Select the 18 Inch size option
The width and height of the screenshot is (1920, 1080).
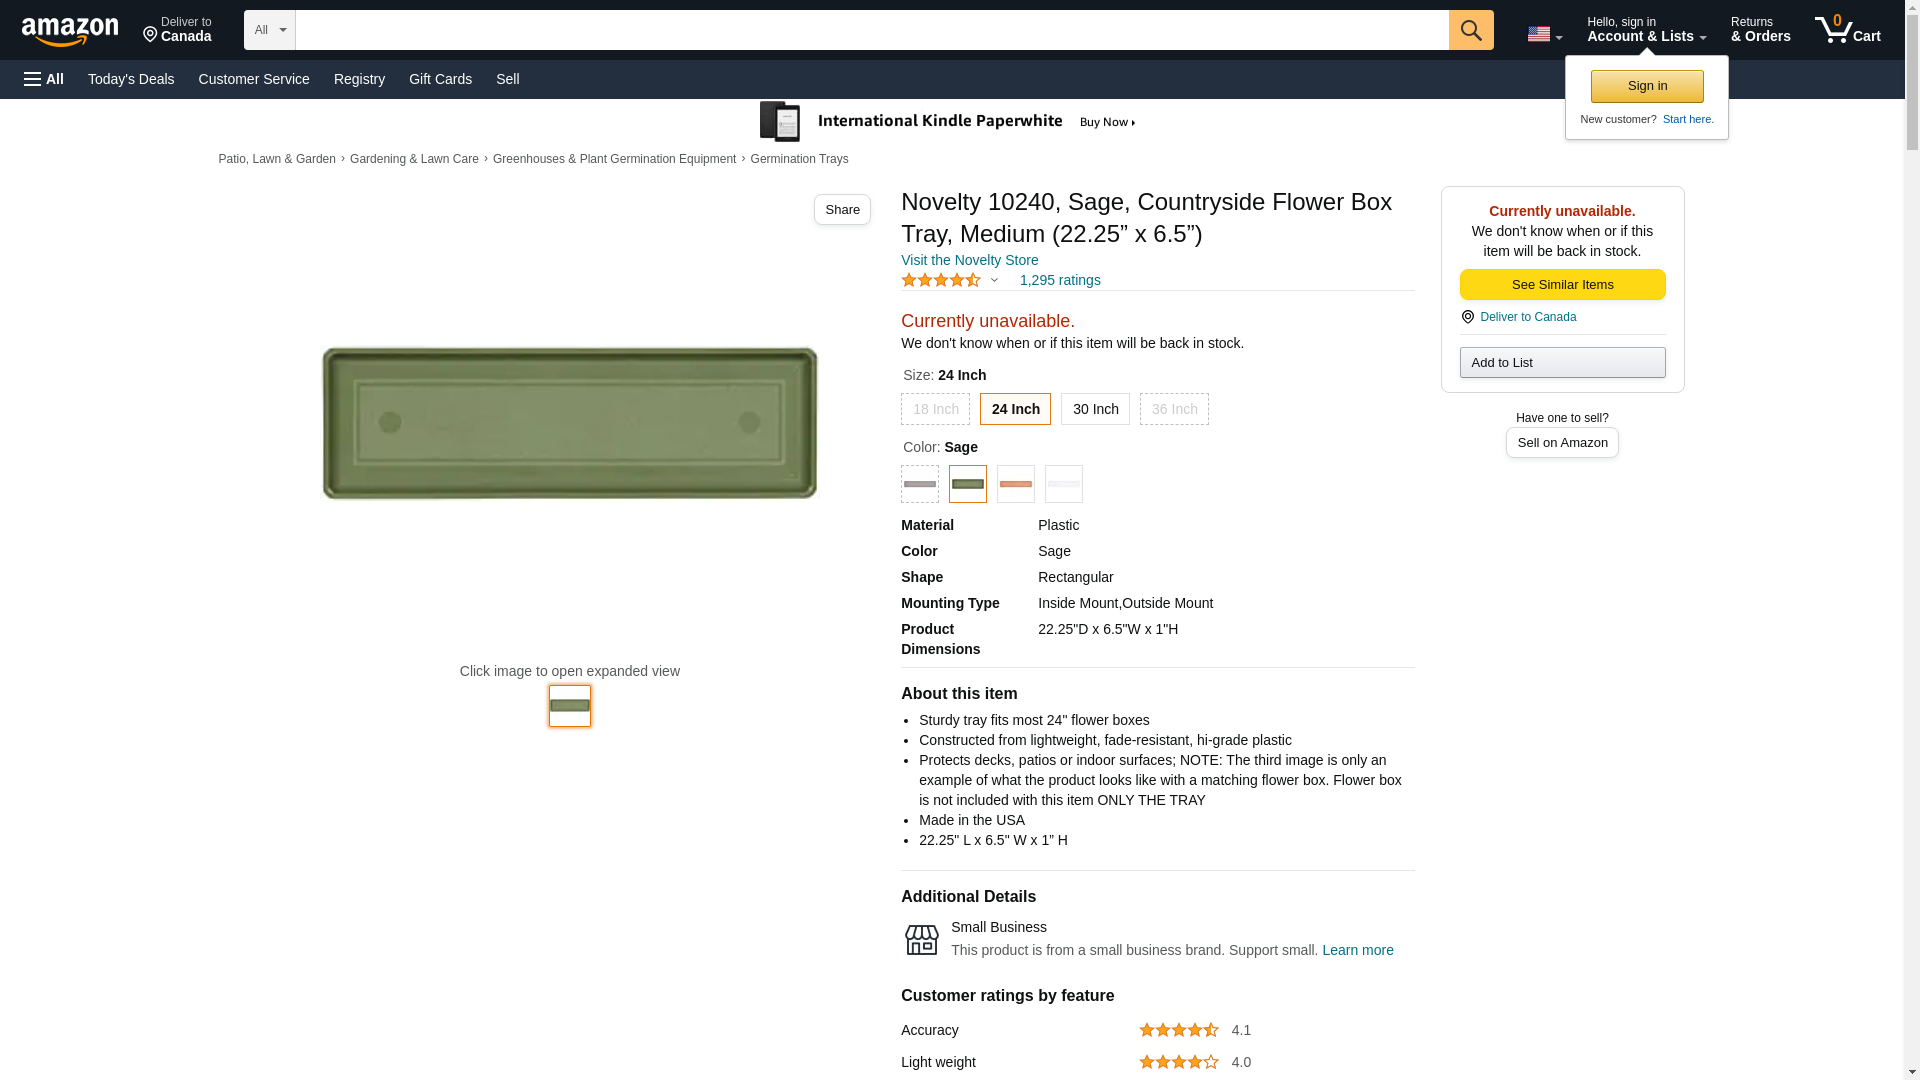[x=935, y=409]
